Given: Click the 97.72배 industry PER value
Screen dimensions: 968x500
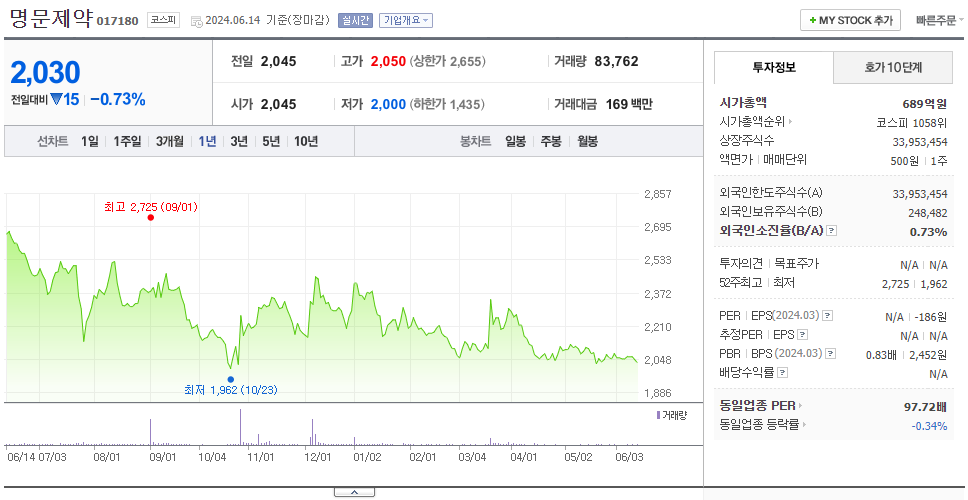Looking at the screenshot, I should pyautogui.click(x=925, y=407).
